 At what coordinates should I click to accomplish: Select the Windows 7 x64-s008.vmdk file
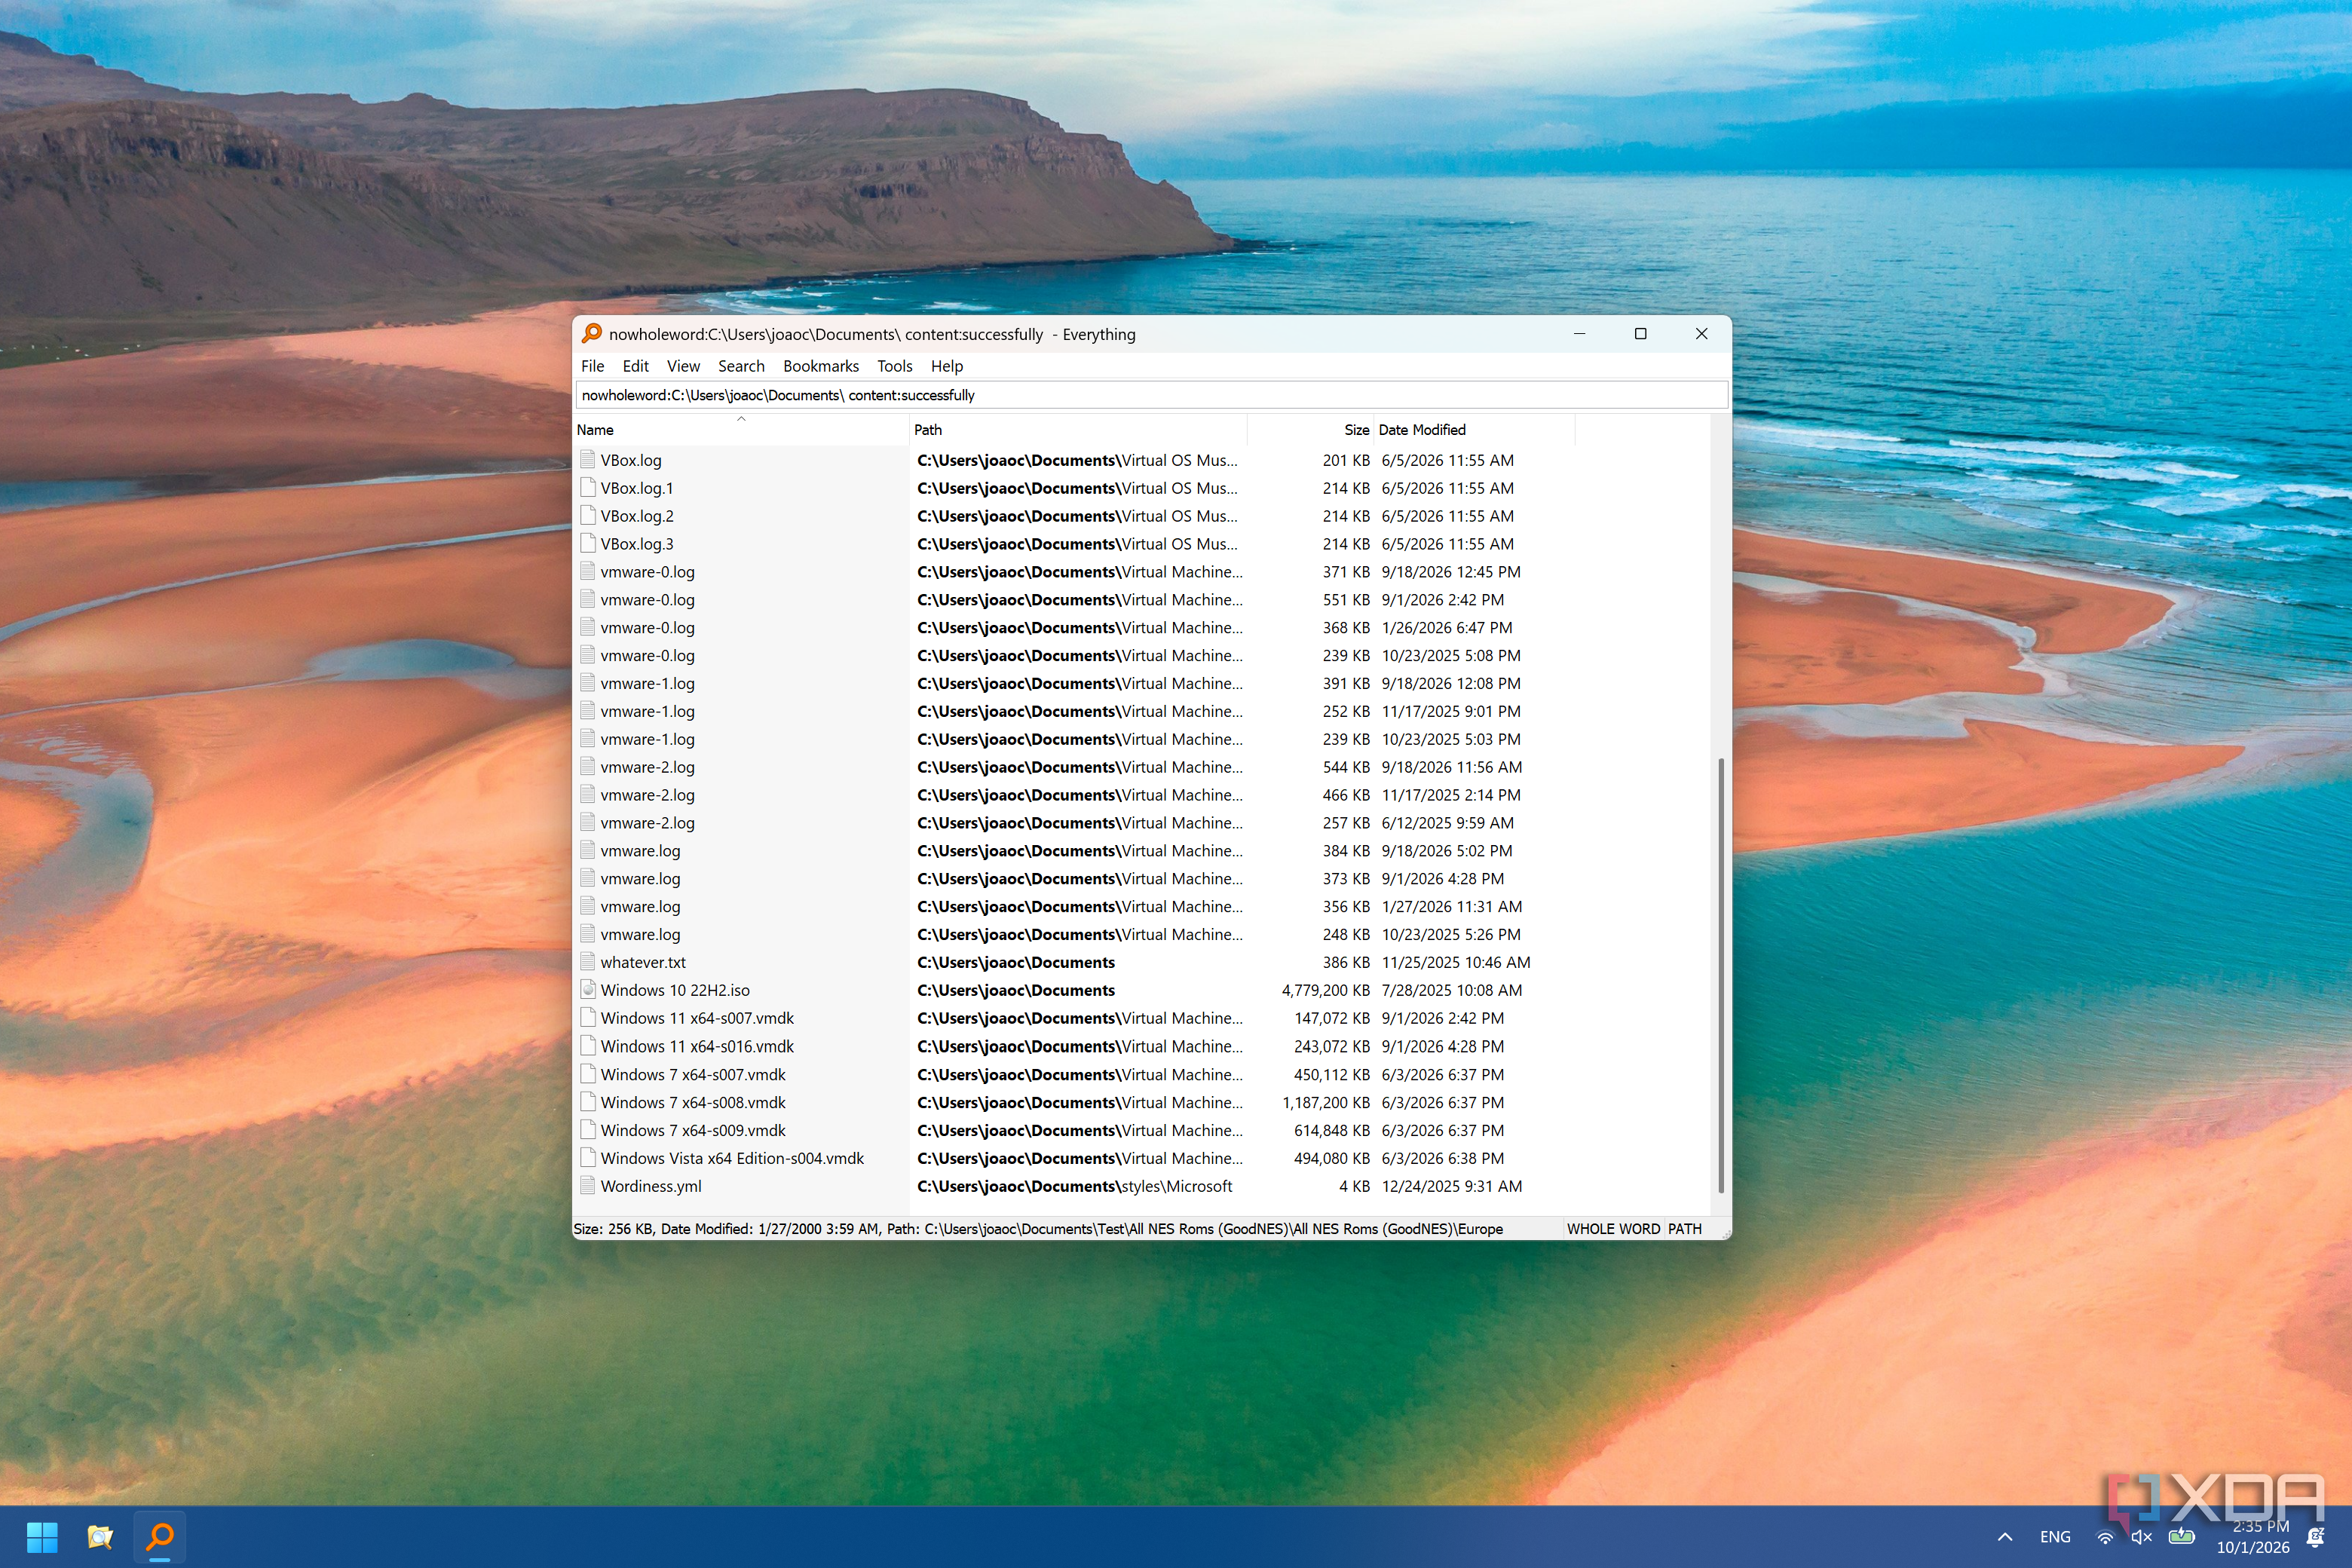[693, 1102]
